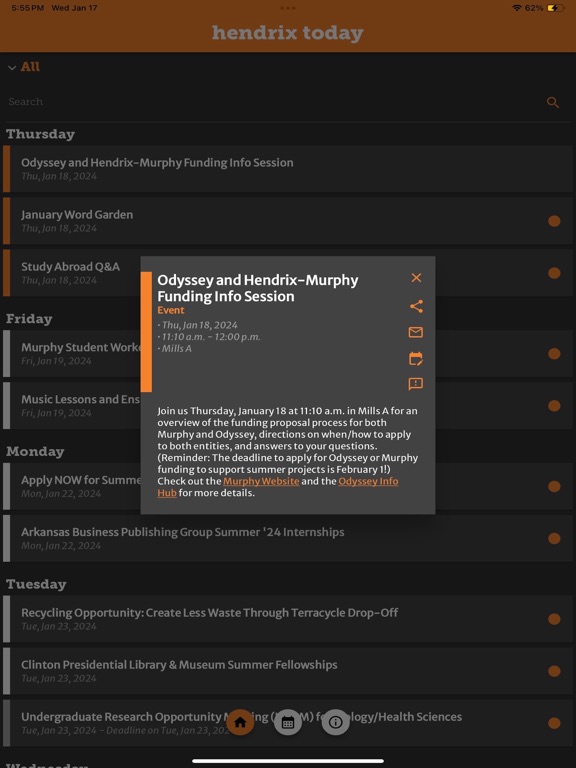Tap the Thursday section heading
Screen dimensions: 576x768
click(40, 134)
